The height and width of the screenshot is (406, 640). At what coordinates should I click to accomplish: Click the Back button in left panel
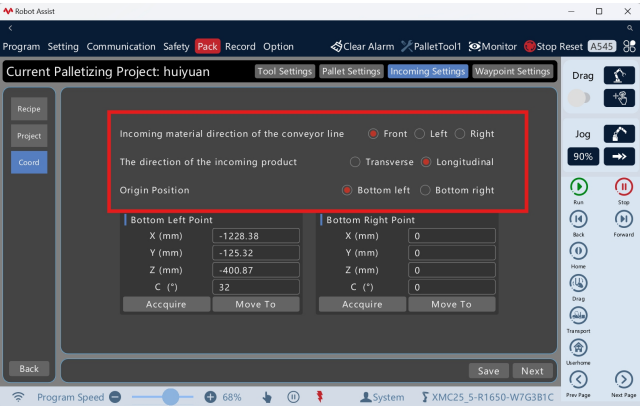click(x=29, y=369)
